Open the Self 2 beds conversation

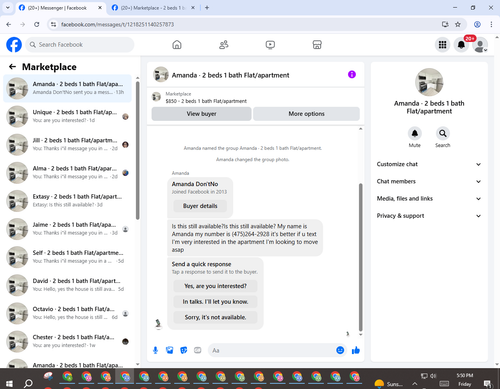coord(67,257)
